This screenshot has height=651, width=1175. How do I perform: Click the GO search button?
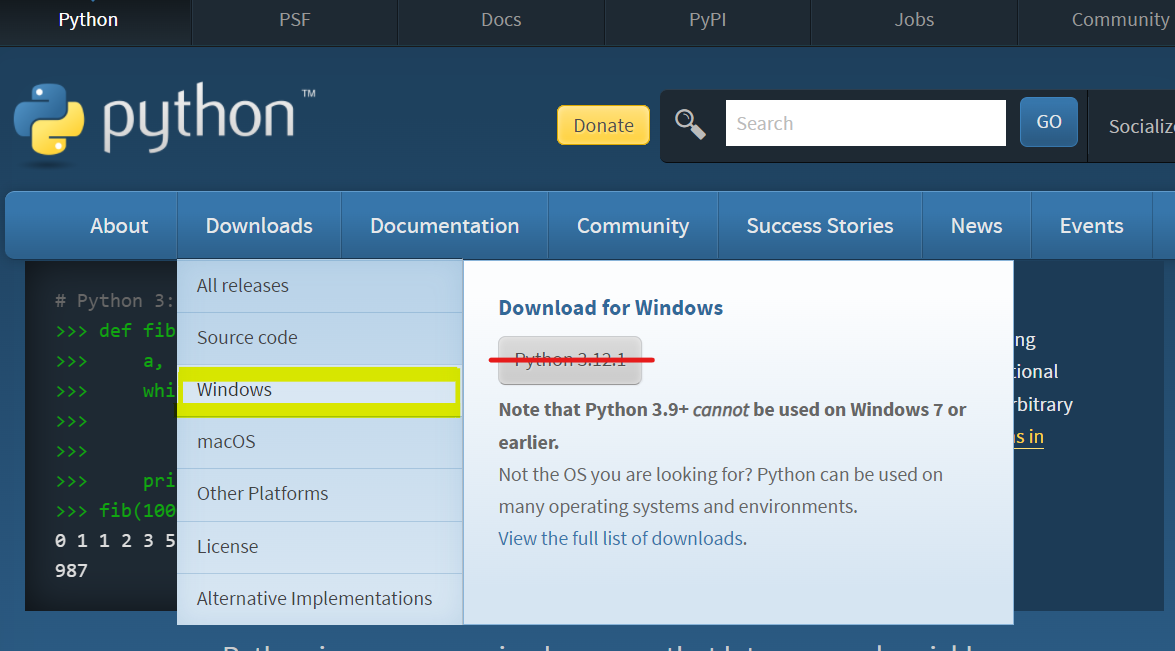click(1048, 122)
